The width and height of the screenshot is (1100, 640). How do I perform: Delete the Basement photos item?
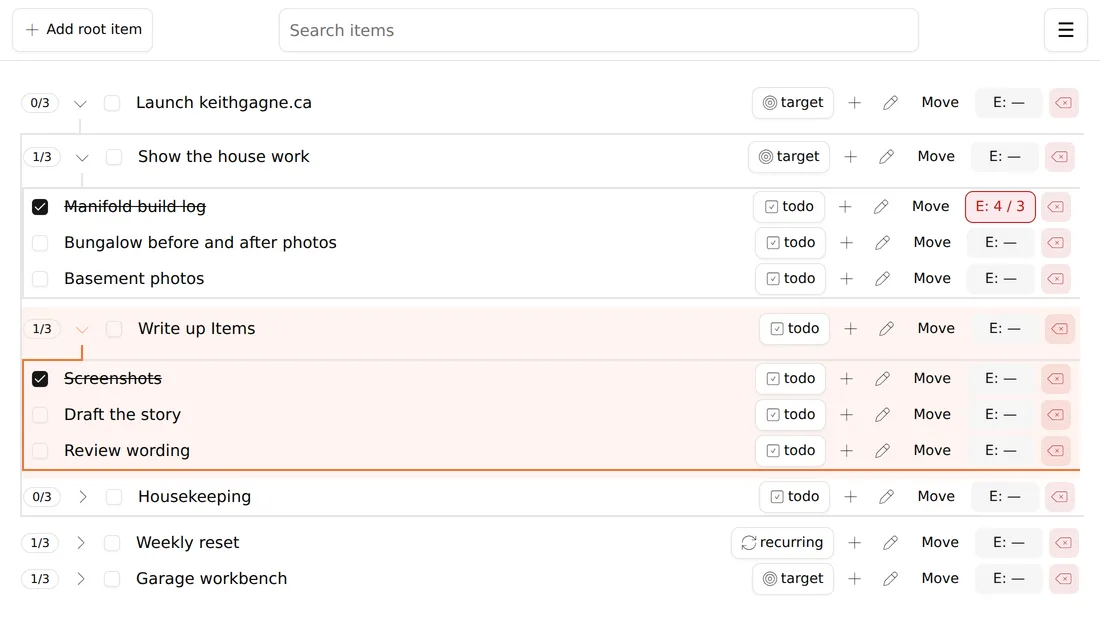tap(1055, 279)
